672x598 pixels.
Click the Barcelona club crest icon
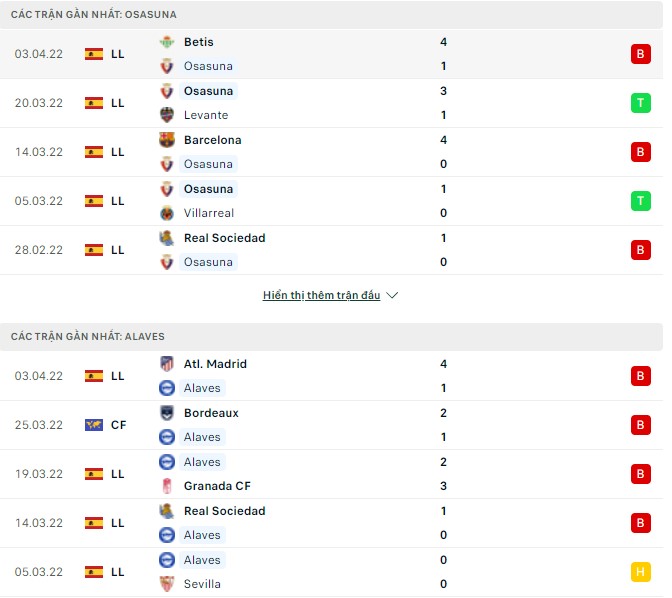tap(167, 140)
